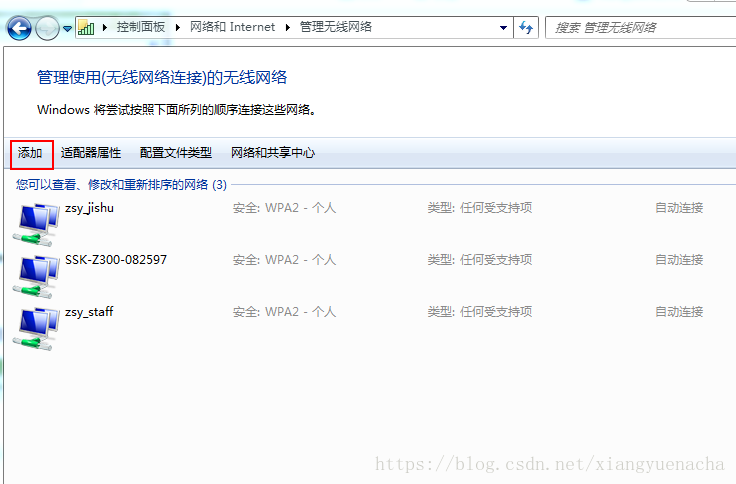Refresh the page with the refresh icon
Viewport: 736px width, 484px height.
point(526,28)
